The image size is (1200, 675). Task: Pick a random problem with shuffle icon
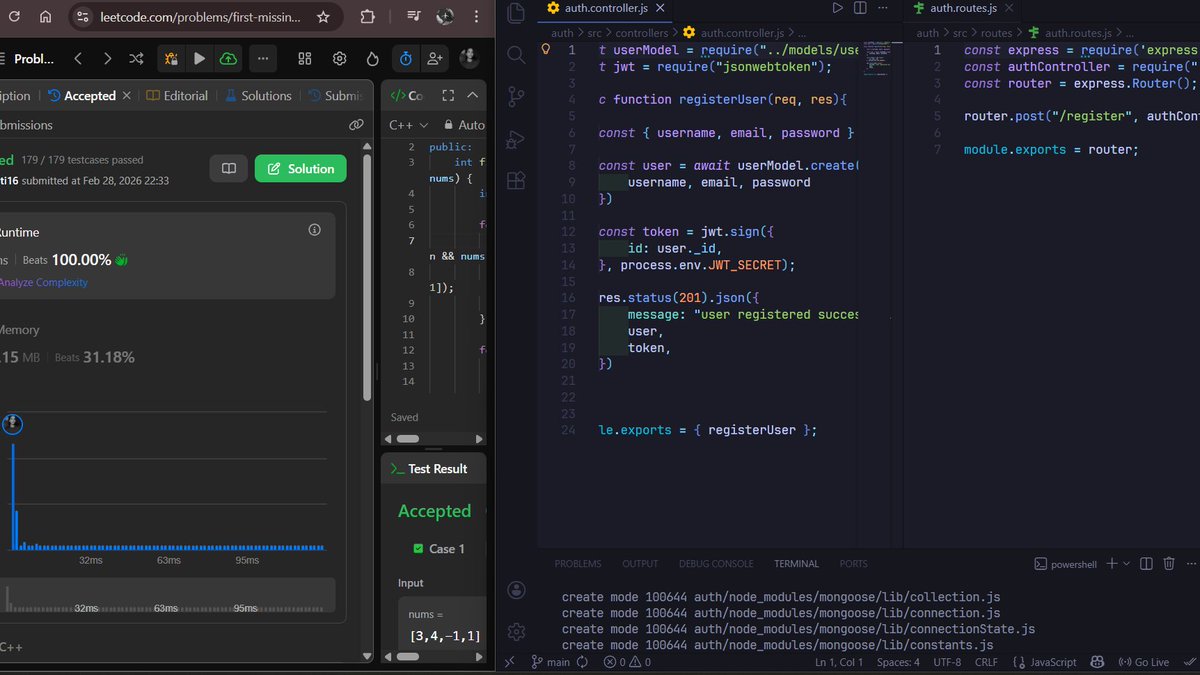coord(136,59)
